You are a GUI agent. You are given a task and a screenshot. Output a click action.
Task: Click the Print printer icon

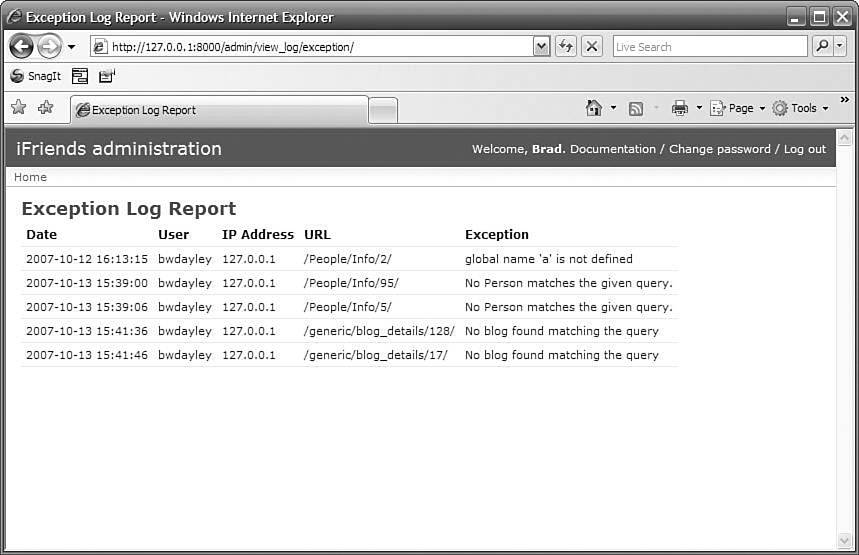click(680, 108)
